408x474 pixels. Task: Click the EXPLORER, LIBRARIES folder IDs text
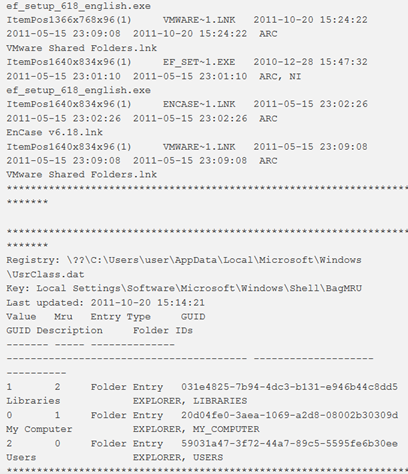pos(190,401)
